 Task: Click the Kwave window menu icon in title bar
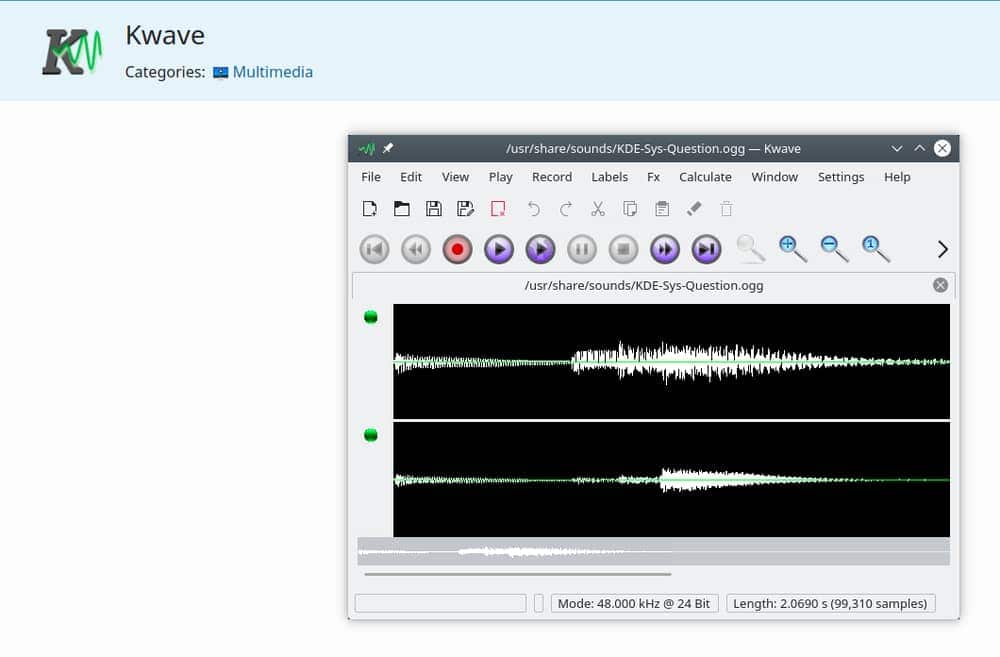(367, 149)
